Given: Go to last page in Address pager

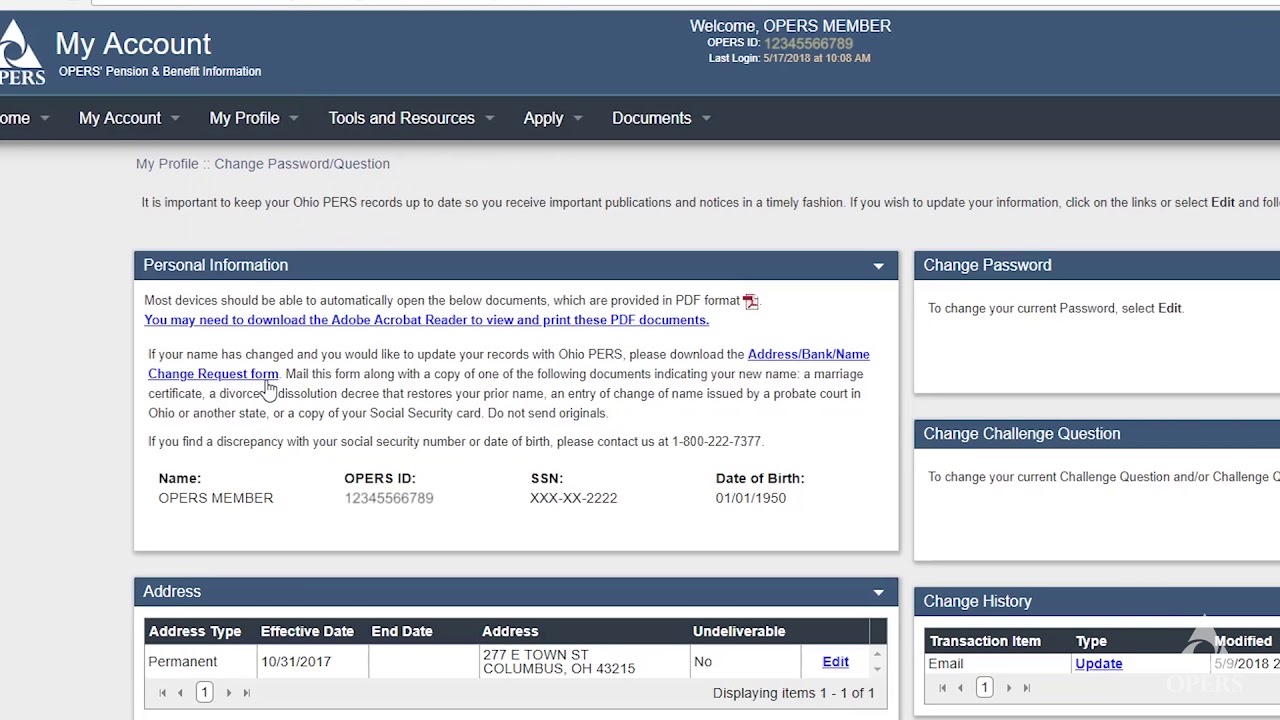Looking at the screenshot, I should coord(246,693).
